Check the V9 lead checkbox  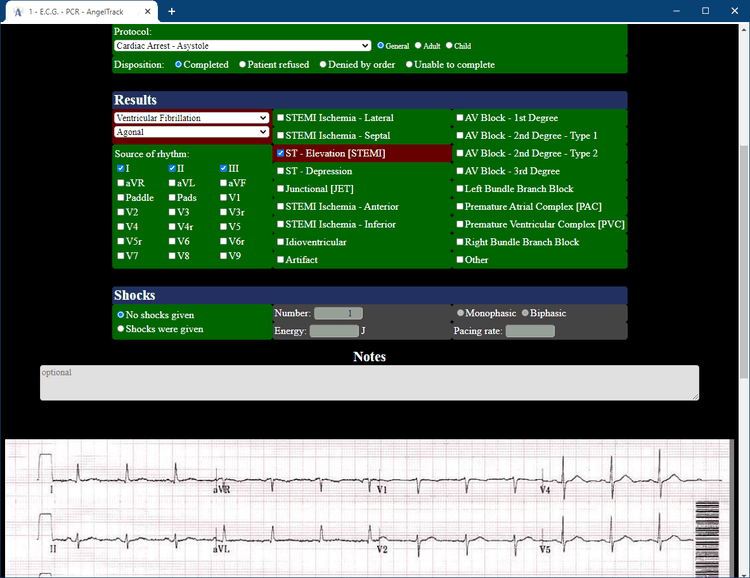click(x=223, y=256)
